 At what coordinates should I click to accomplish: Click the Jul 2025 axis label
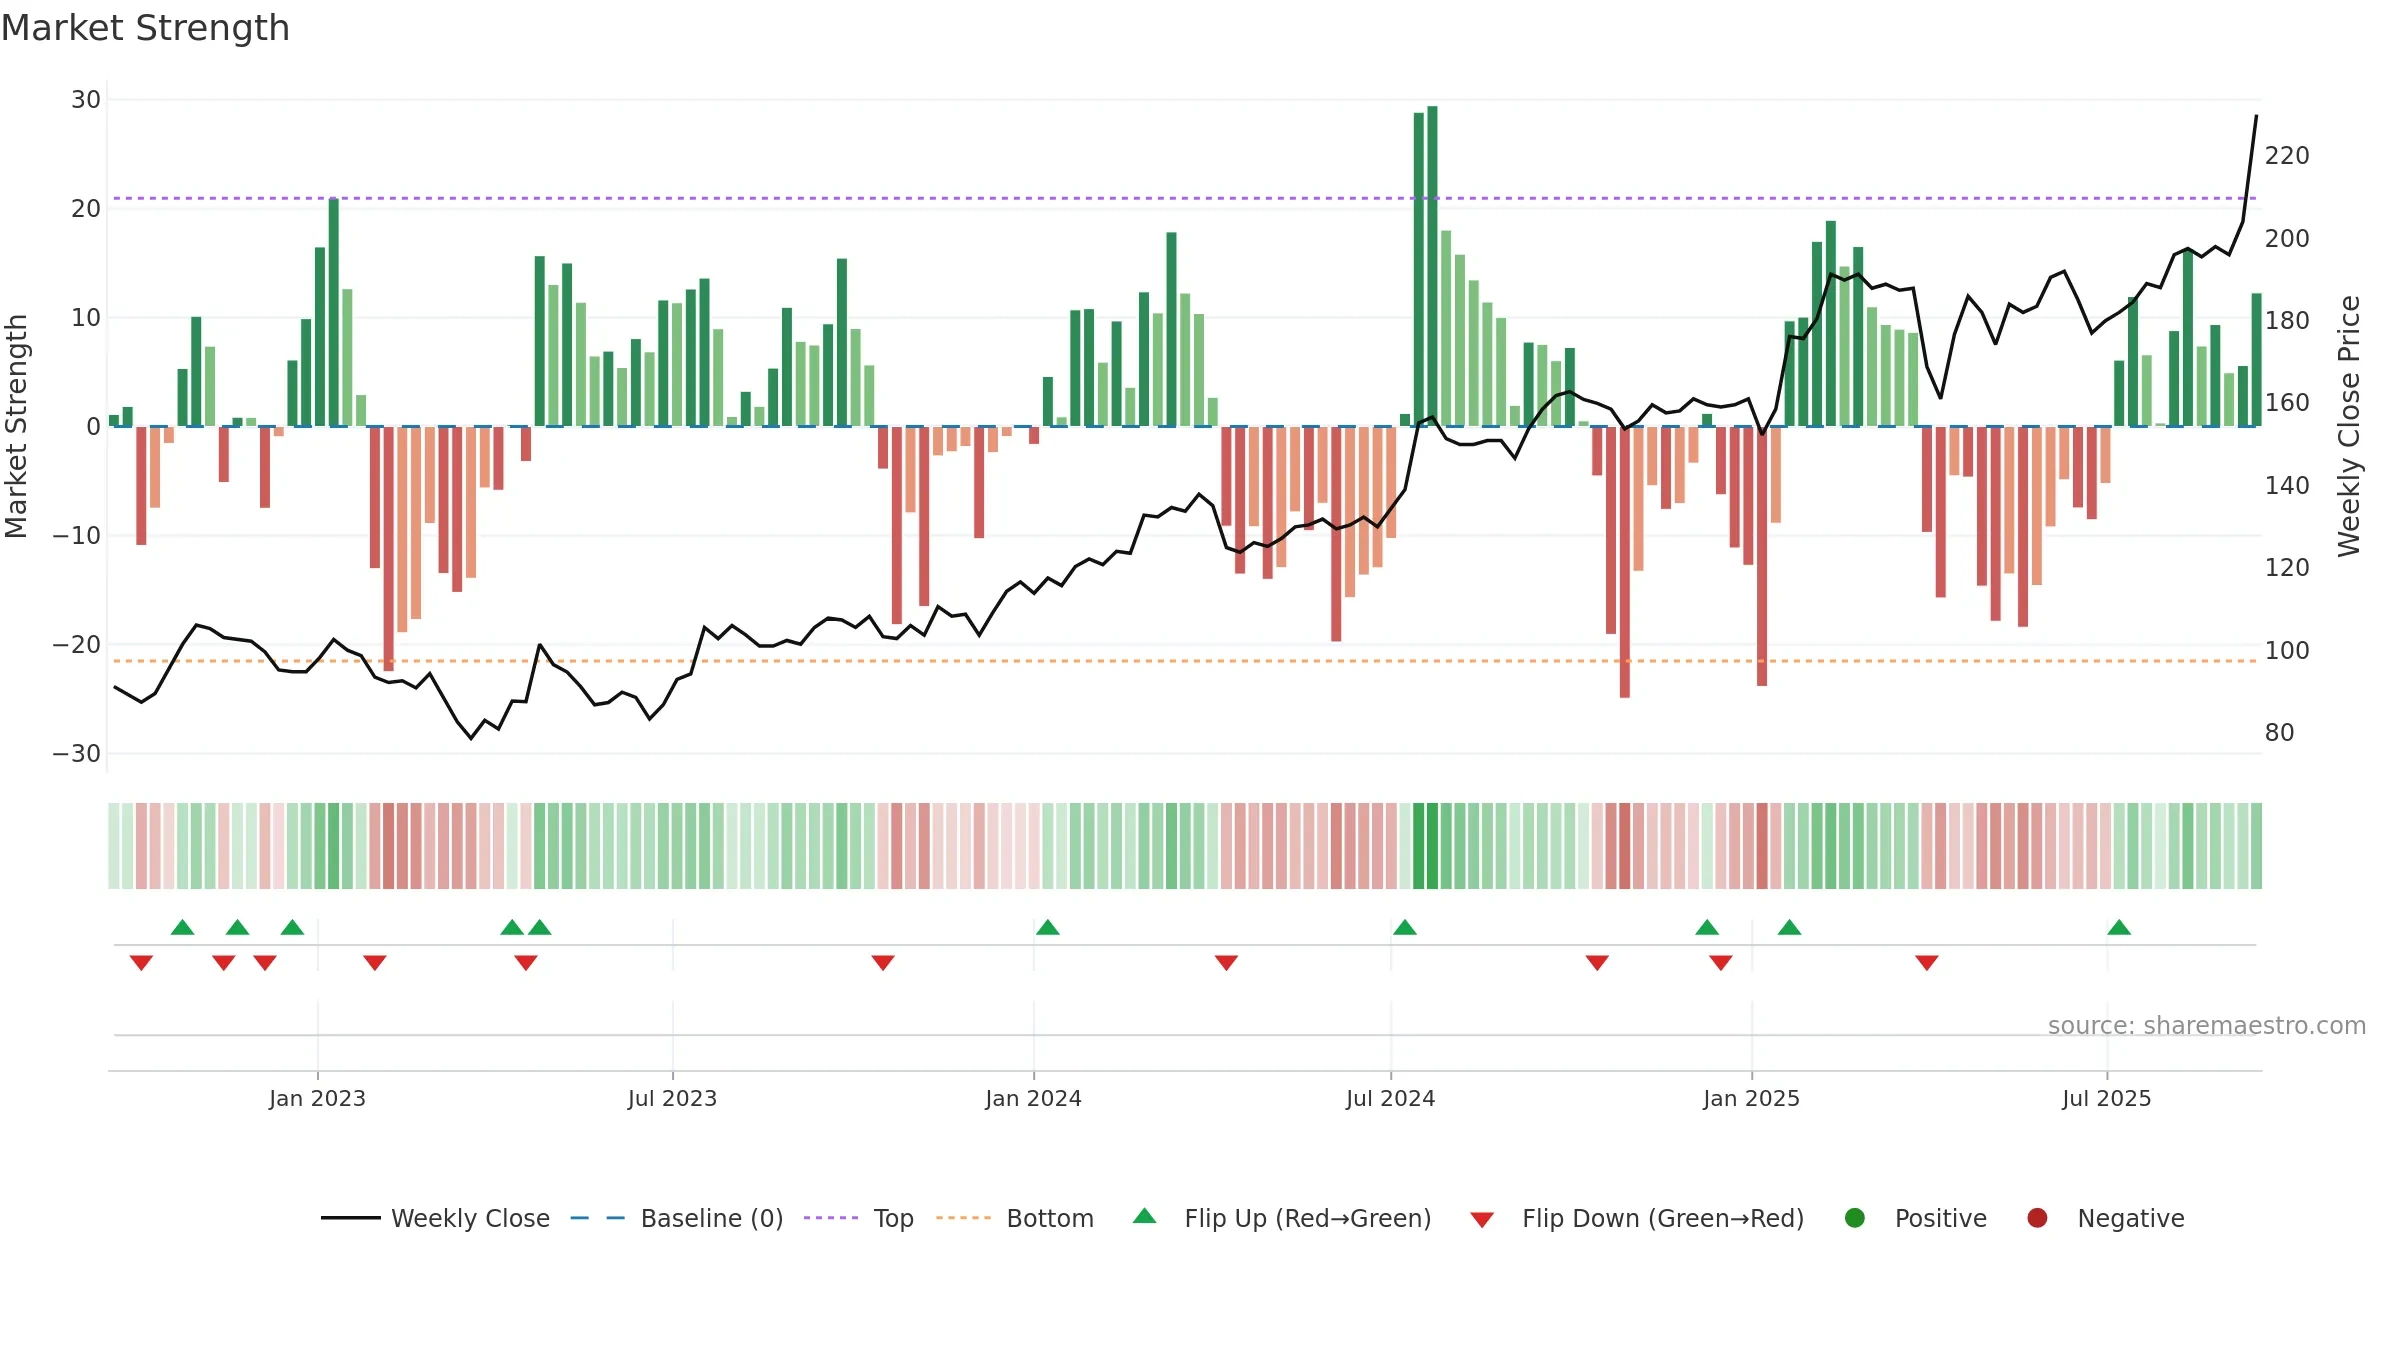2107,1099
